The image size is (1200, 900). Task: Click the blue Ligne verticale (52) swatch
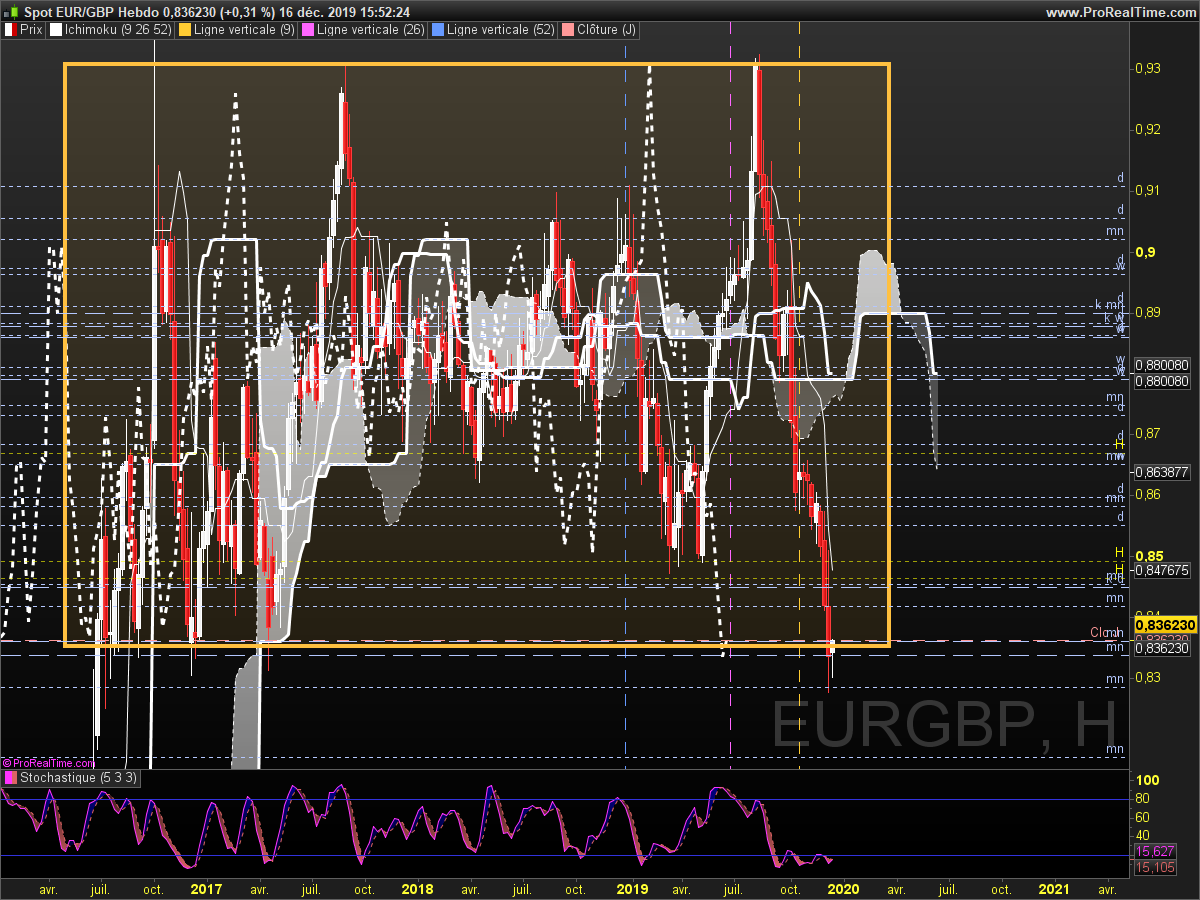[436, 31]
